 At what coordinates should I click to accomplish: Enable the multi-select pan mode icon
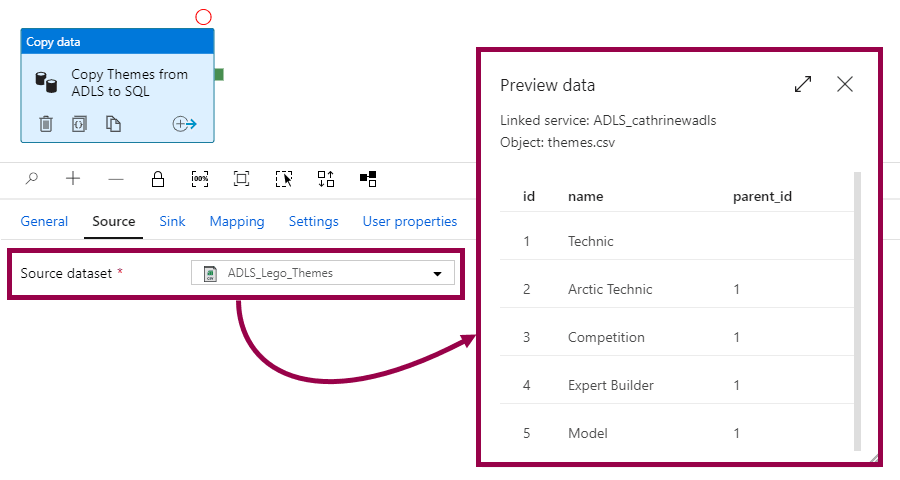point(284,179)
